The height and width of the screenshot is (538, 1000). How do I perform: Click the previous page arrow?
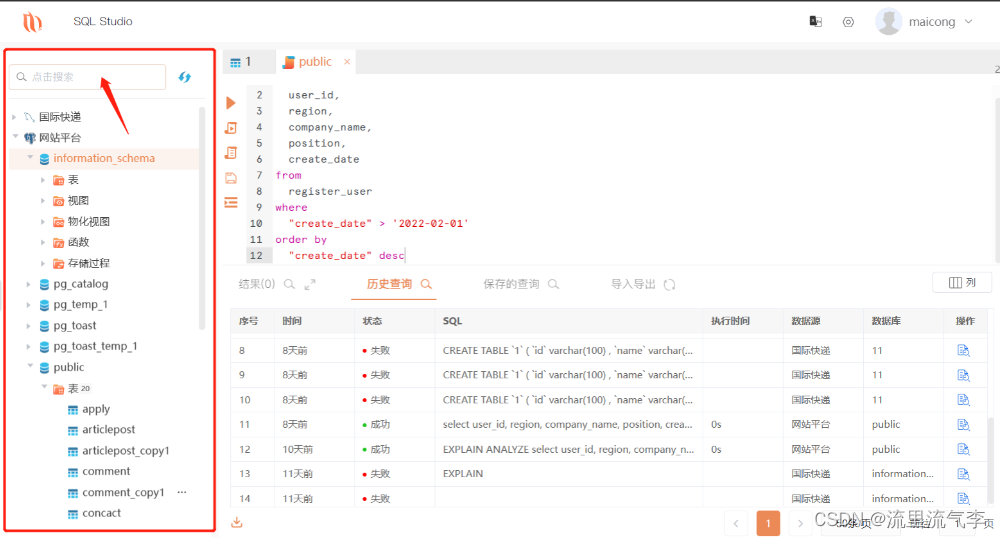click(x=736, y=523)
